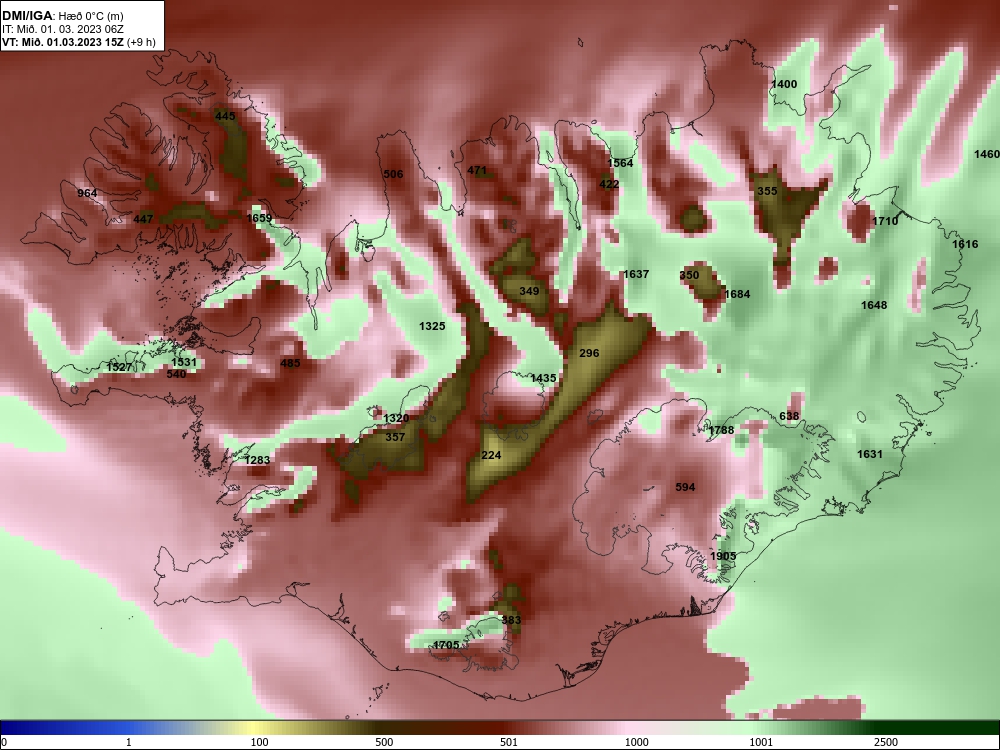Click the 594 height value
The image size is (1000, 750).
click(x=685, y=487)
